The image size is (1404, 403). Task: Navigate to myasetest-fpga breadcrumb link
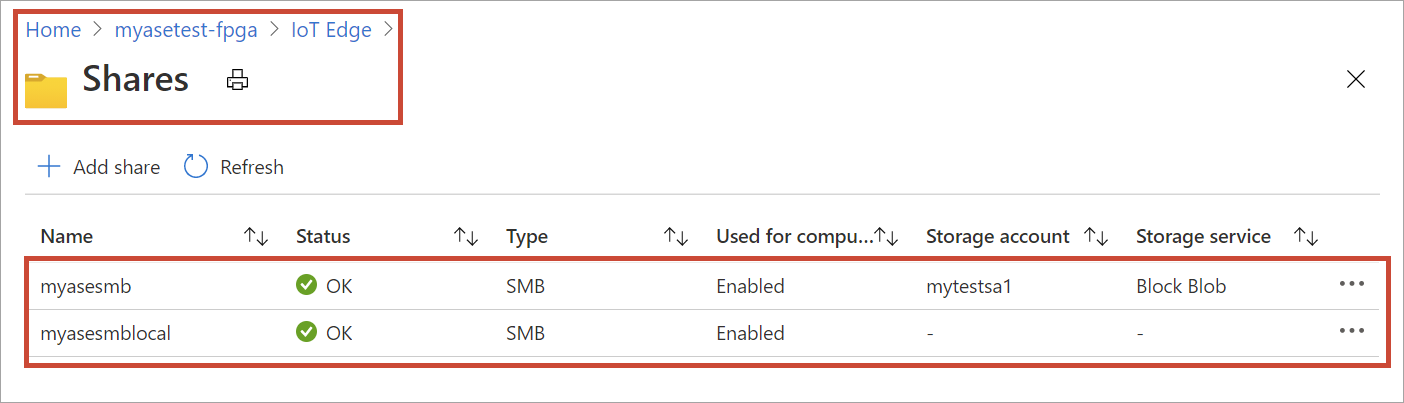point(186,30)
